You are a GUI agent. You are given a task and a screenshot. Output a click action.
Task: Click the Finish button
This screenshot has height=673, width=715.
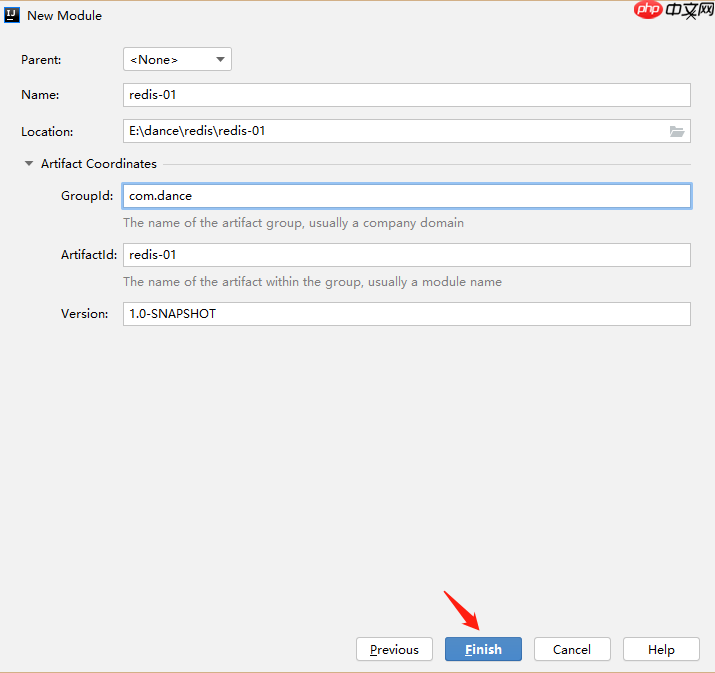[x=483, y=649]
